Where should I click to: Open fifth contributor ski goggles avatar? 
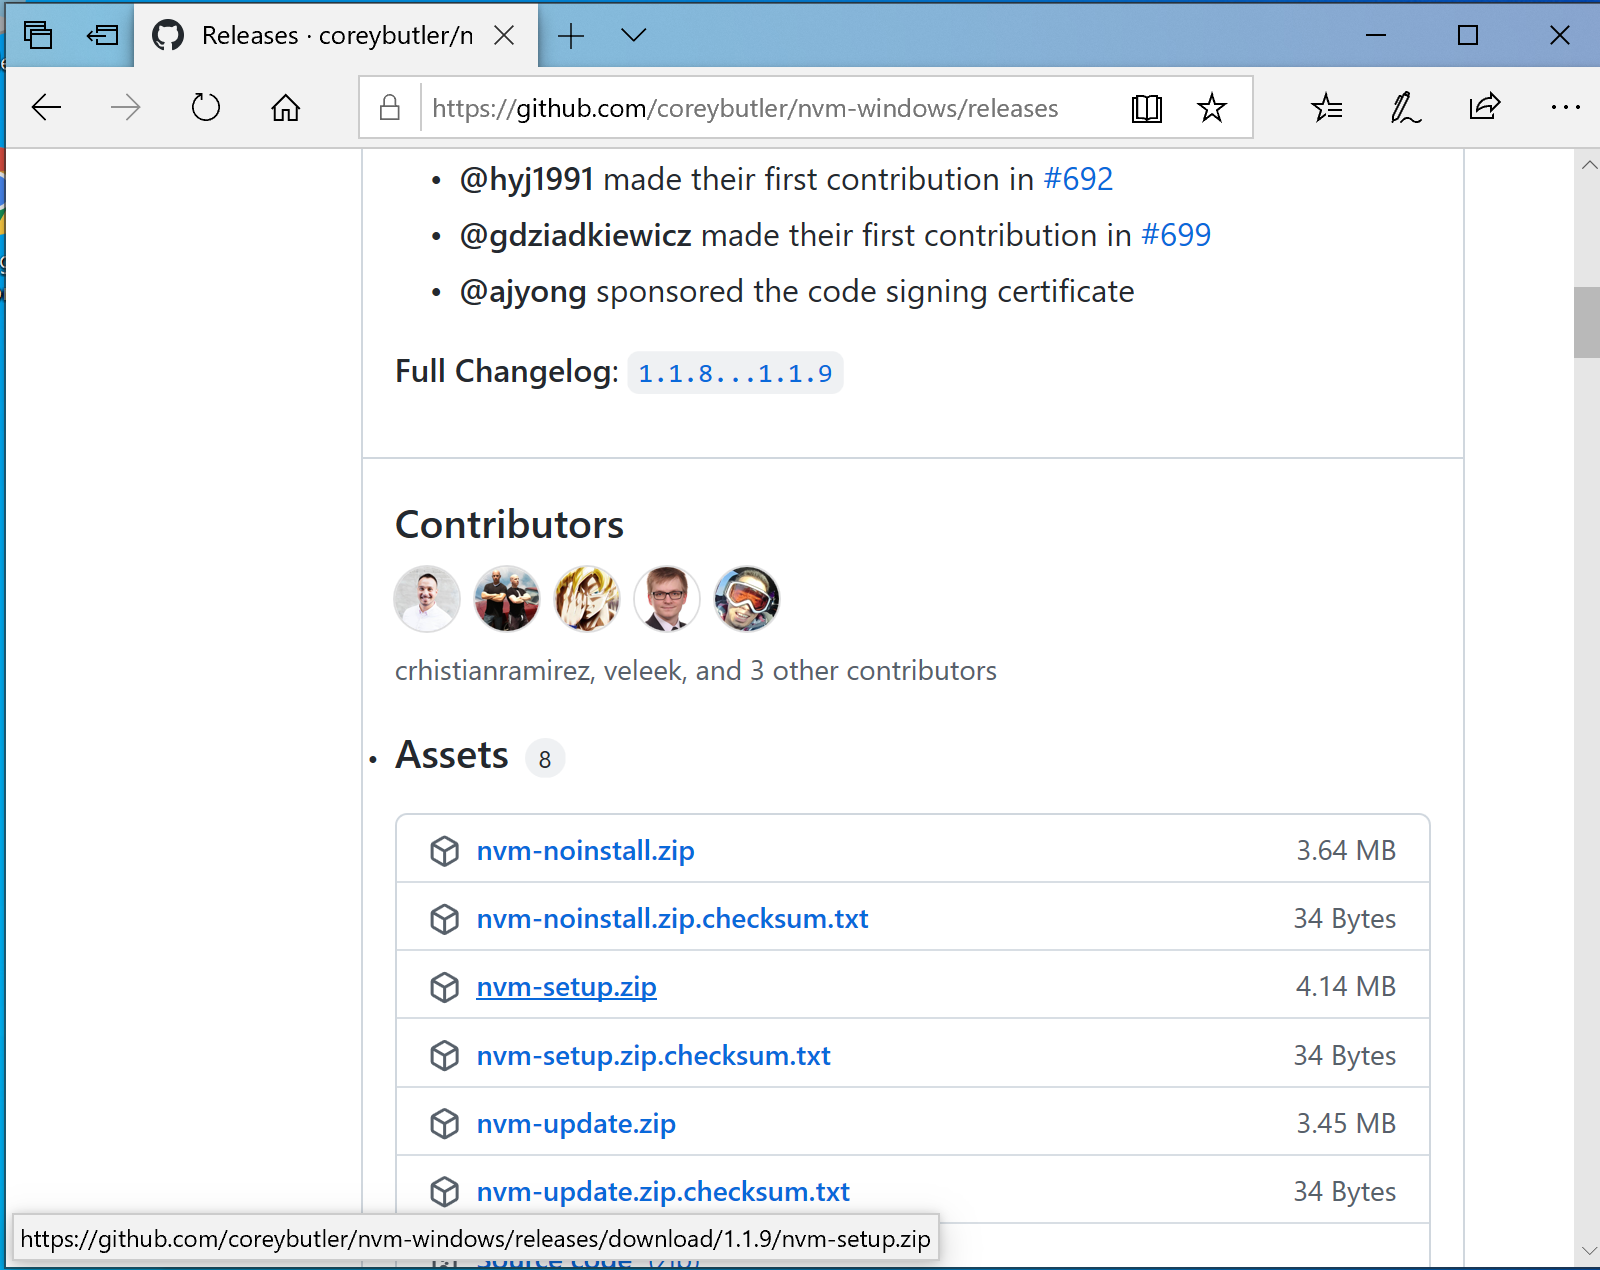pos(747,599)
